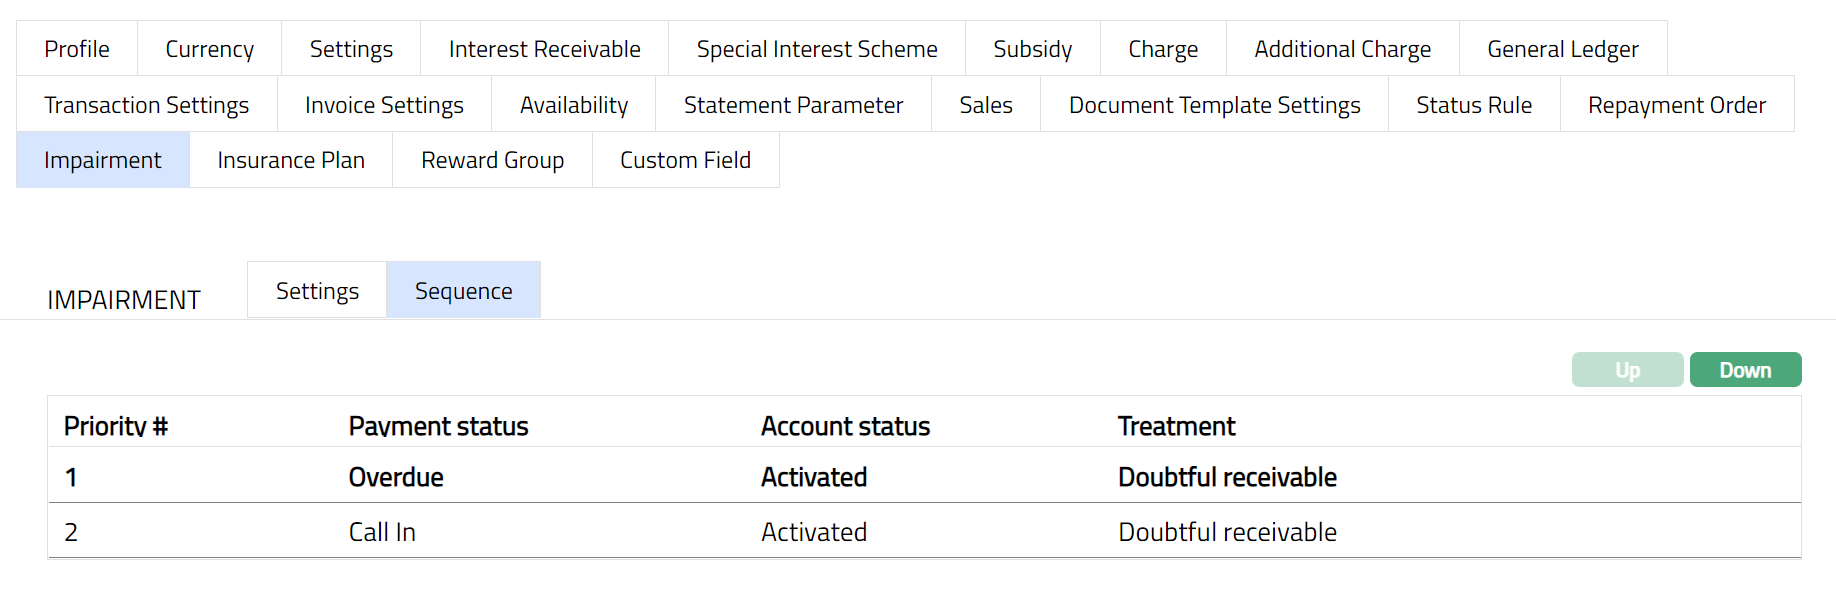Switch to the General Ledger tab
1836x592 pixels.
(1562, 49)
